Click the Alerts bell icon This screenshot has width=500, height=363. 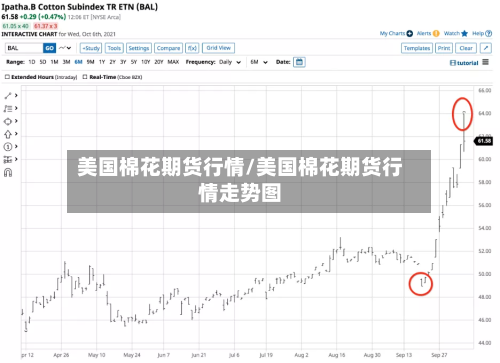pos(436,33)
